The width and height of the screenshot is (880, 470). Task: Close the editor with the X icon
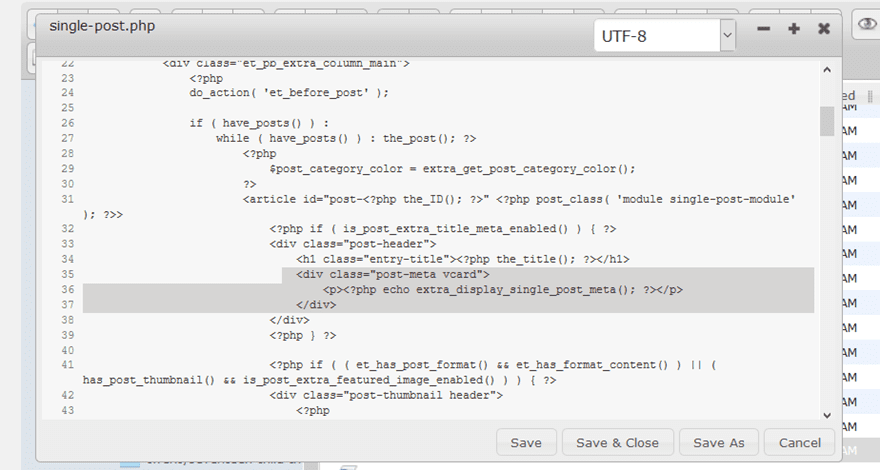(x=824, y=29)
